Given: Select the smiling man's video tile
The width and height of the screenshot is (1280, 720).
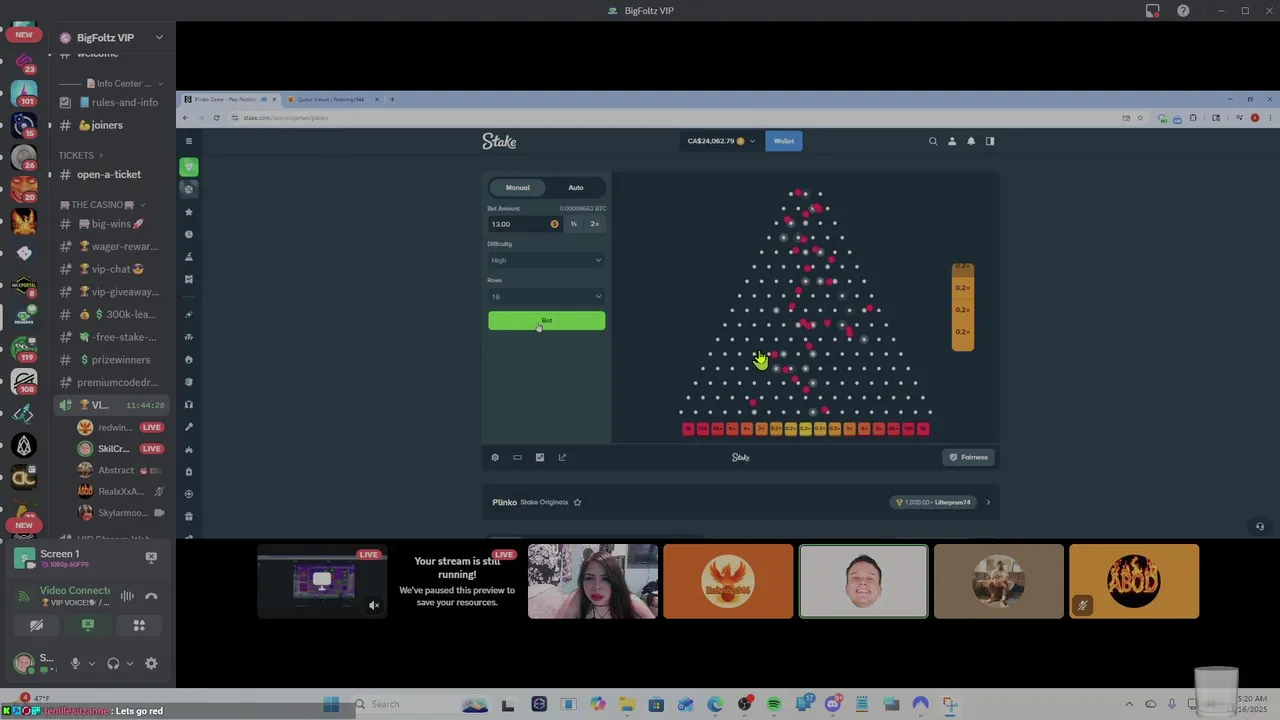Looking at the screenshot, I should coord(864,581).
